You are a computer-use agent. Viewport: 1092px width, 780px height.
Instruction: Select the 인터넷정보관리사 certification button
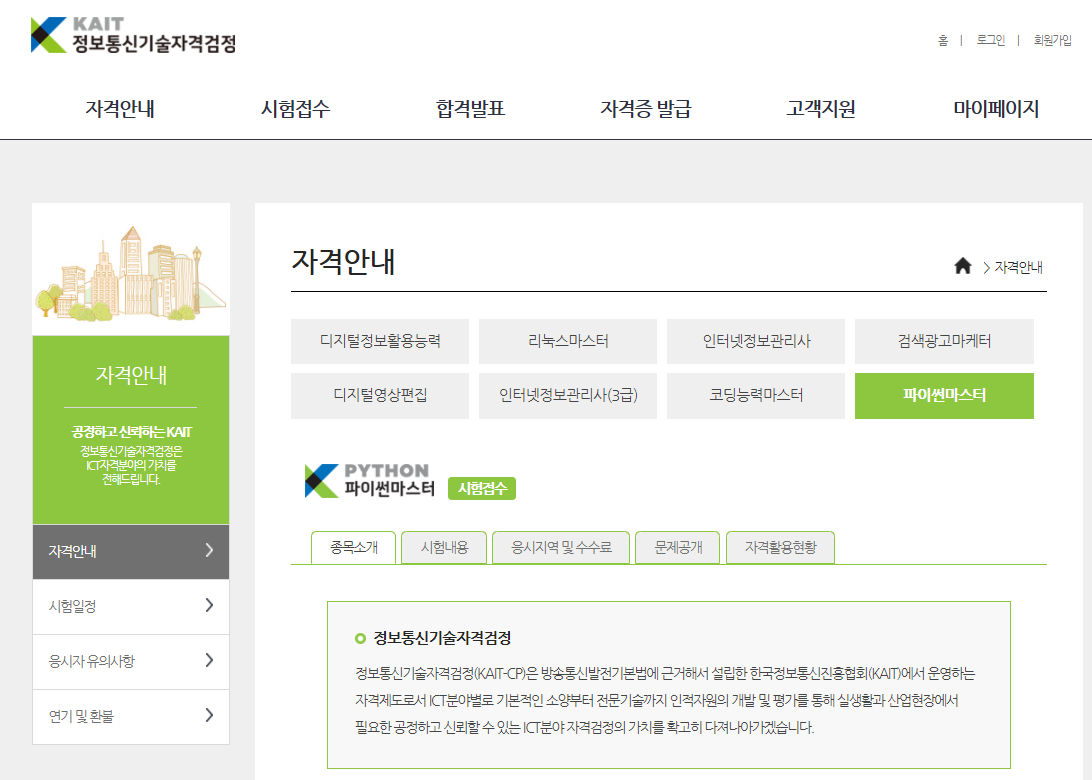[756, 341]
